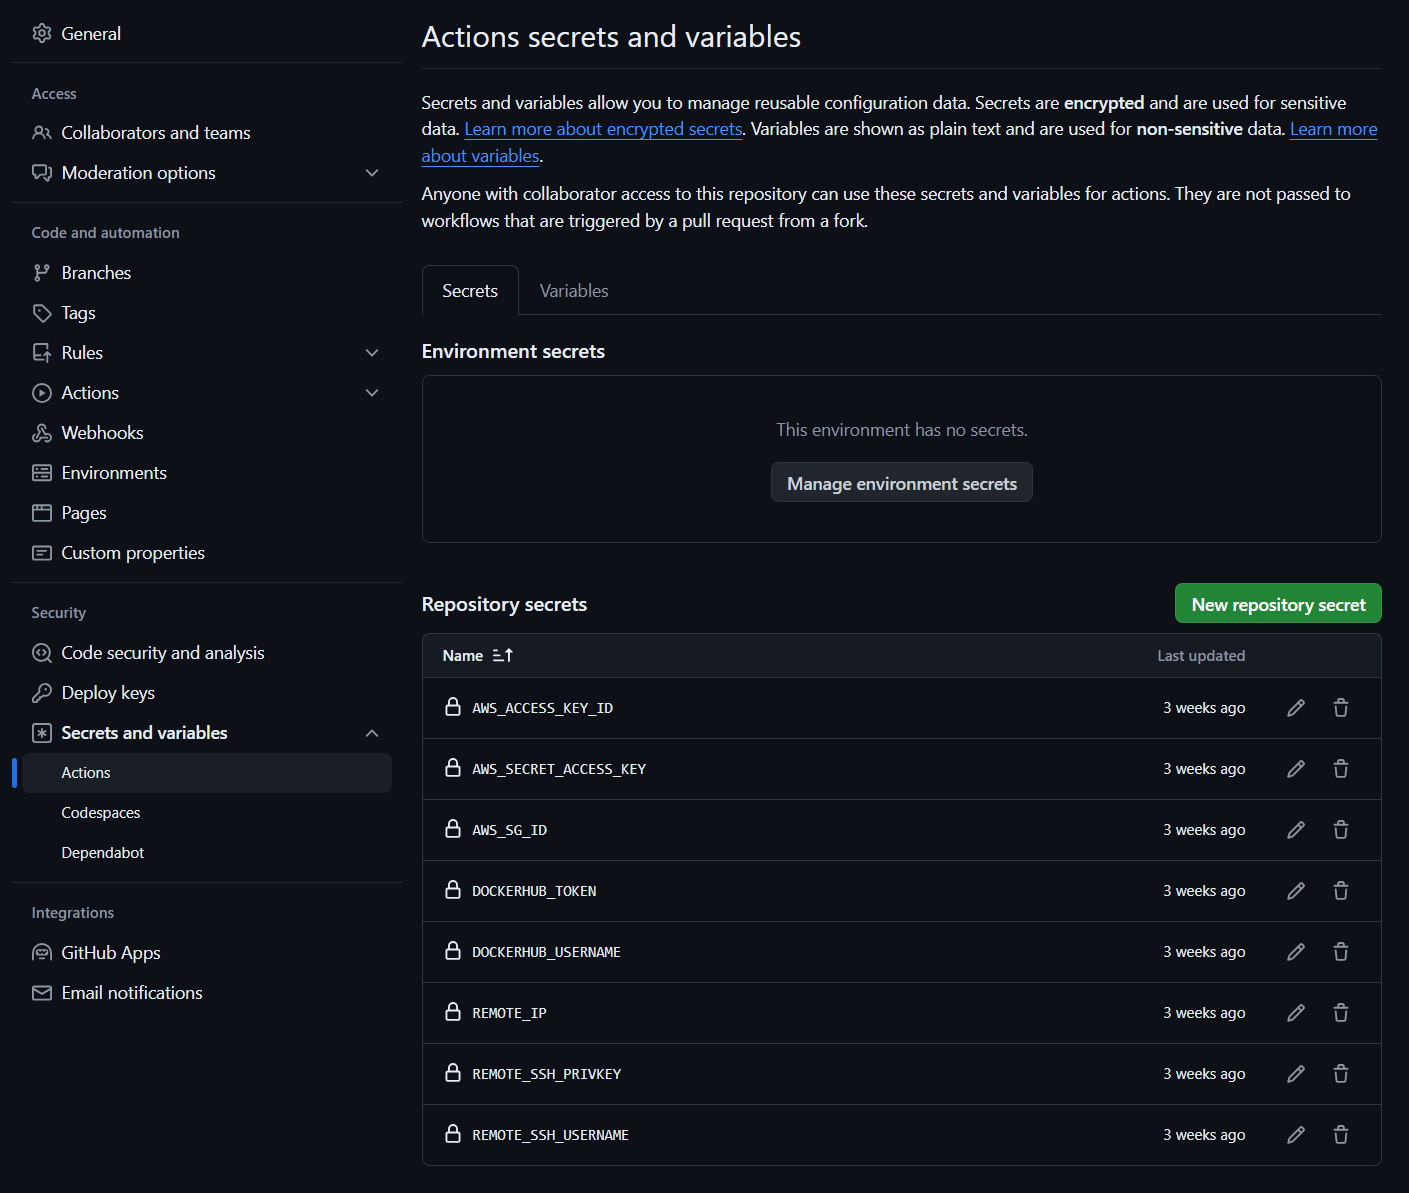
Task: Delete REMOTE_SSH_USERNAME using its trash icon
Action: [1340, 1135]
